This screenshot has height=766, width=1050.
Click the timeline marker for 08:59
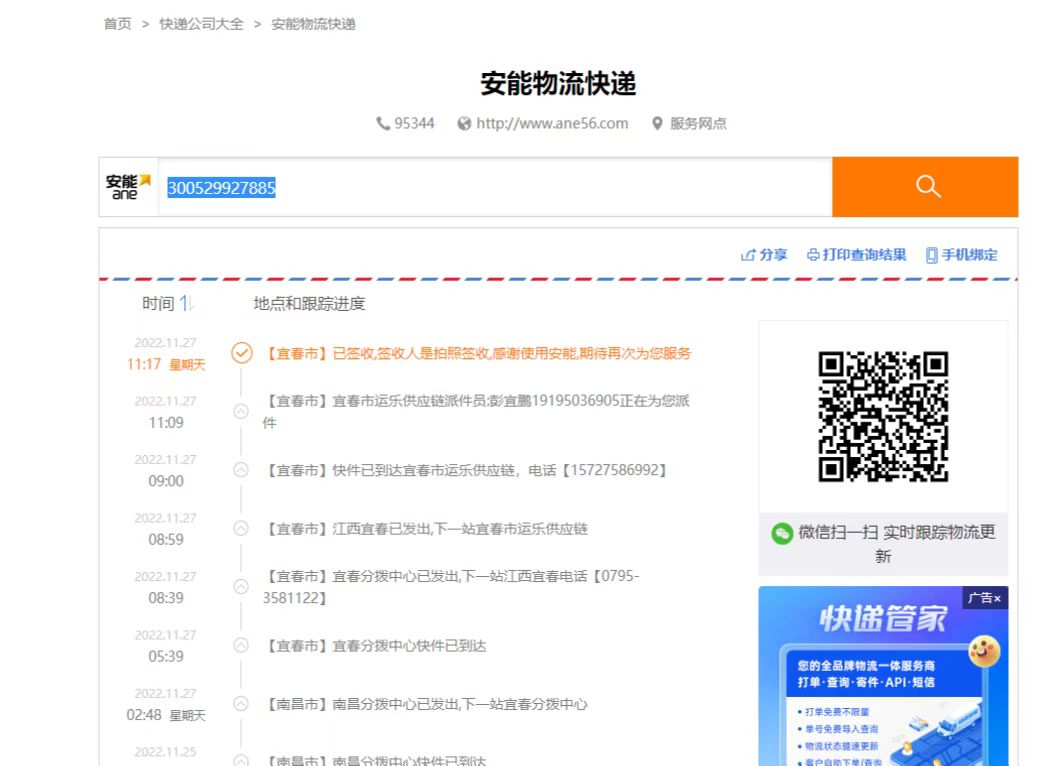pos(241,528)
